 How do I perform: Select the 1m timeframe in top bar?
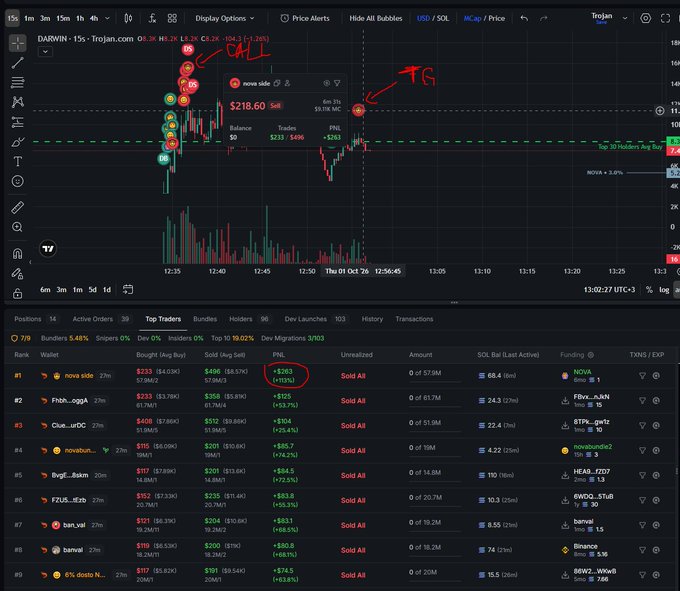[x=29, y=18]
